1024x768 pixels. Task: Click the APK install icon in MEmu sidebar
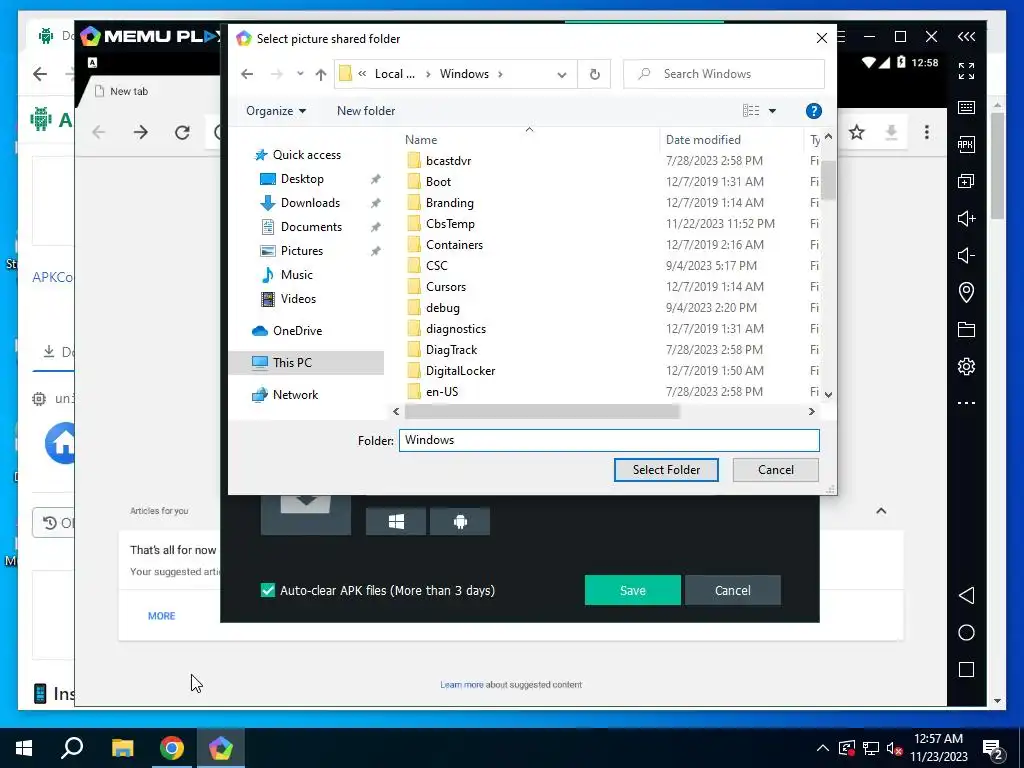(966, 144)
